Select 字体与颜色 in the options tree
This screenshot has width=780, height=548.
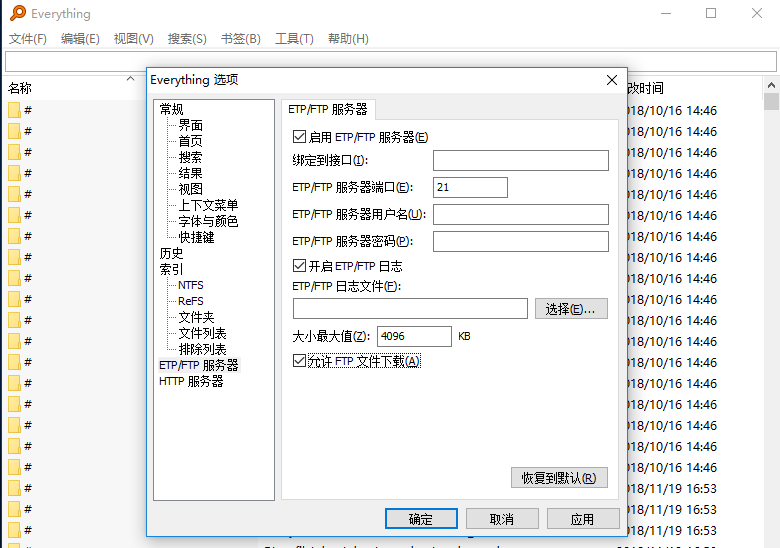click(208, 221)
